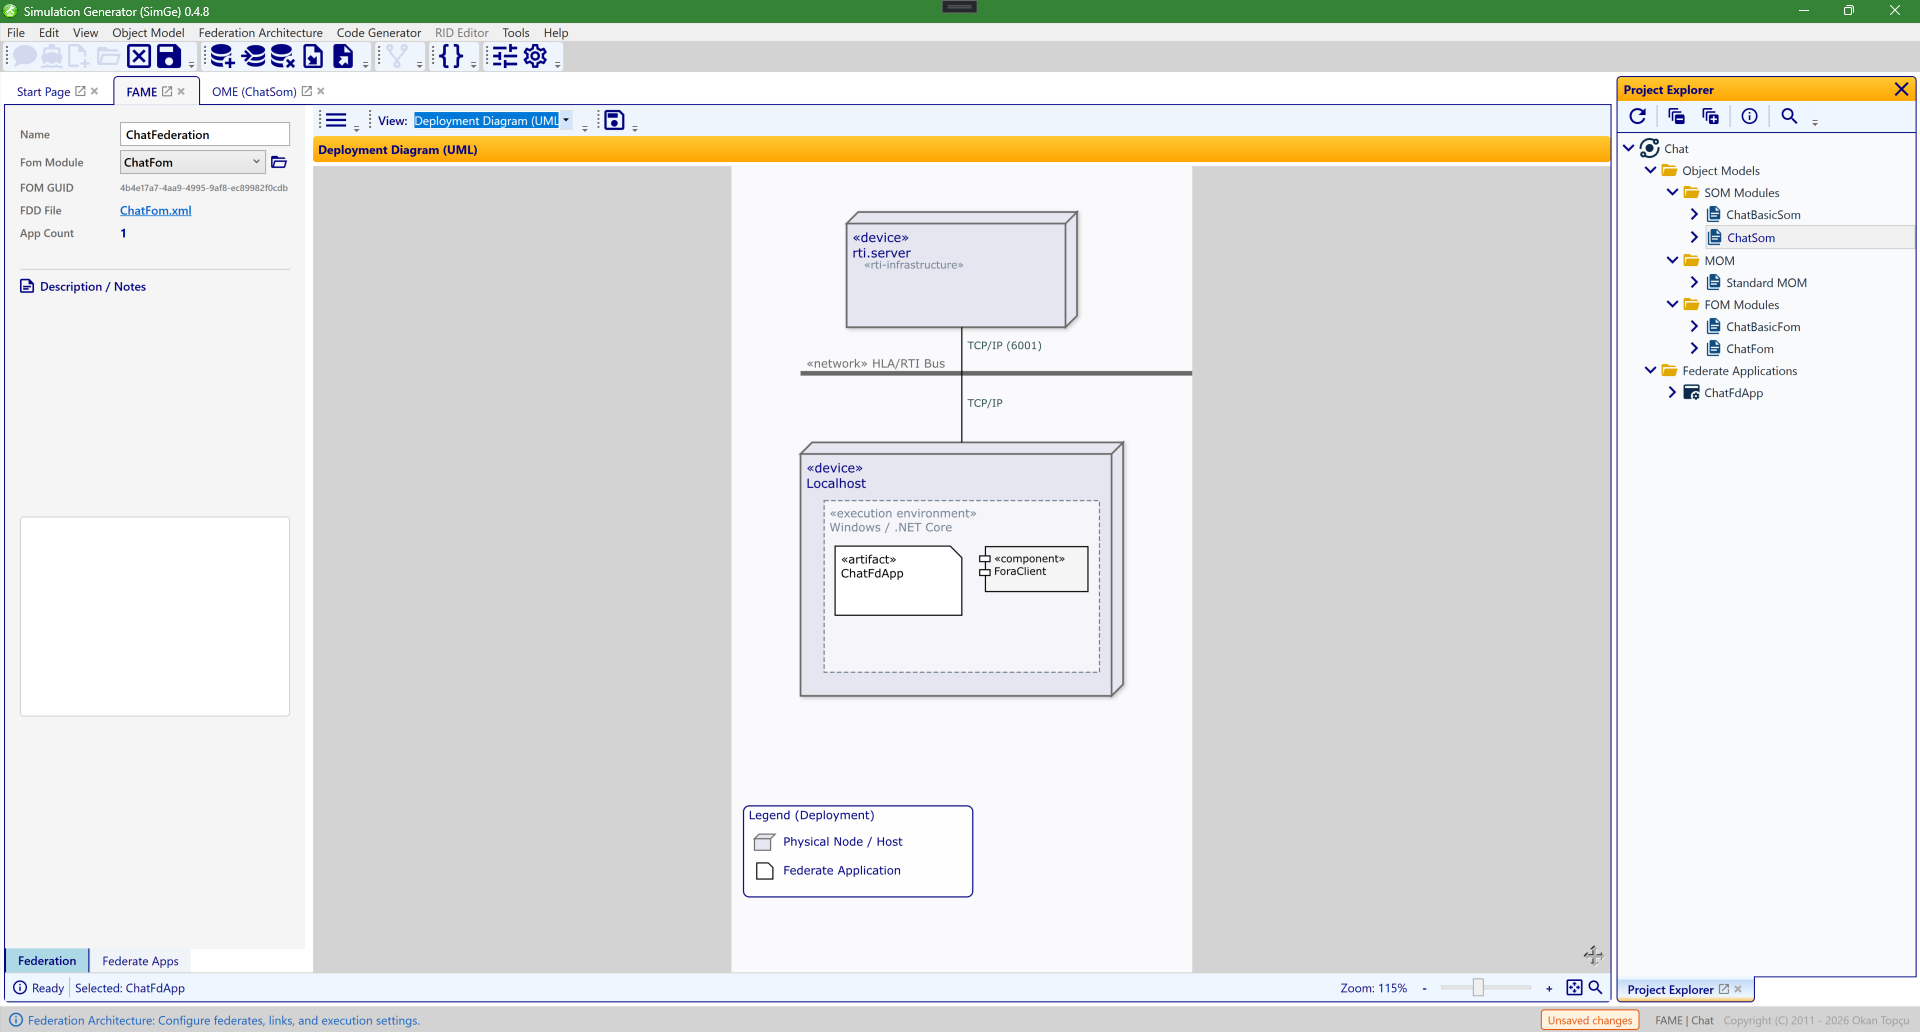Collapse all nodes in Project Explorer

point(1677,116)
